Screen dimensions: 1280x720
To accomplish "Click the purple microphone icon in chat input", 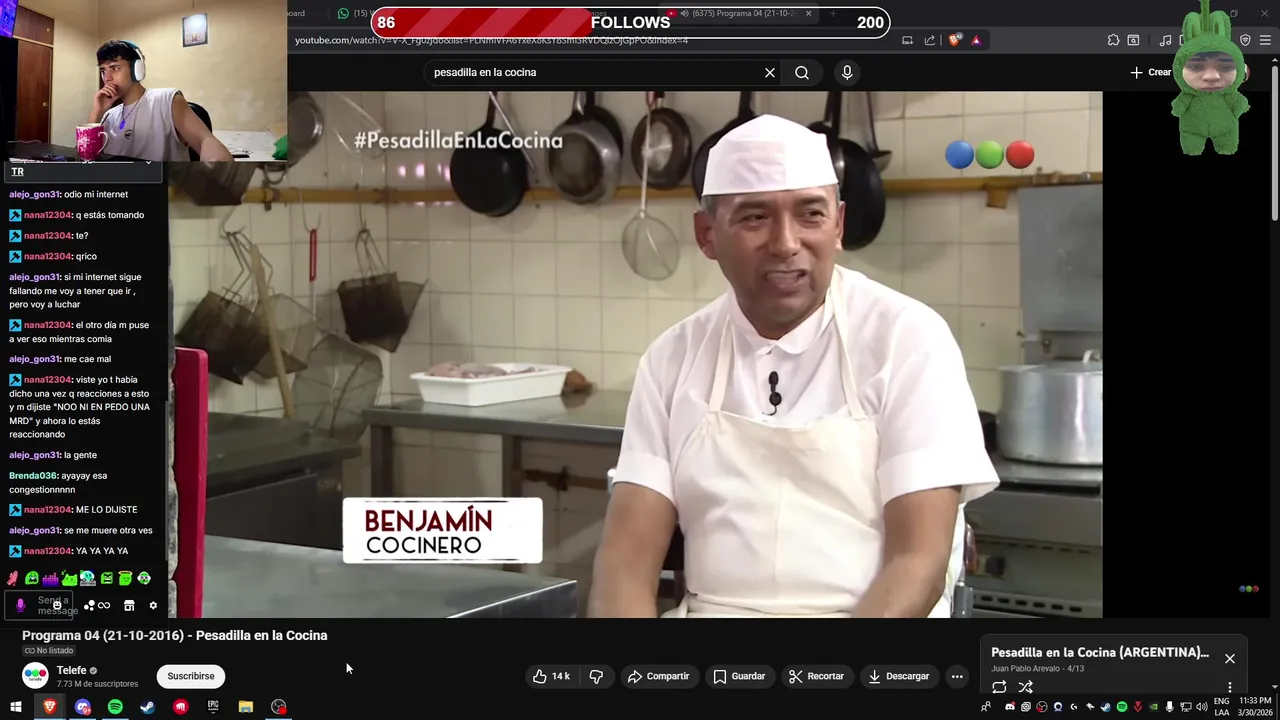I will coord(20,605).
